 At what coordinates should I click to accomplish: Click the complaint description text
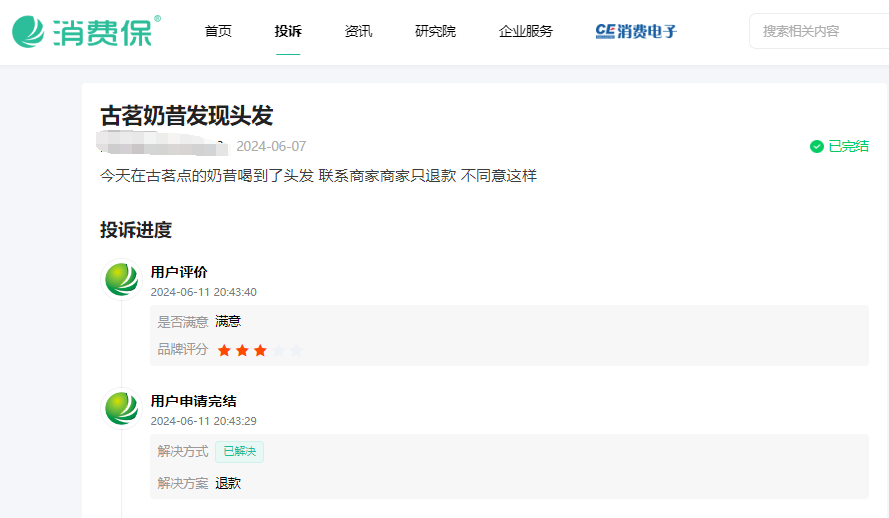pyautogui.click(x=318, y=176)
